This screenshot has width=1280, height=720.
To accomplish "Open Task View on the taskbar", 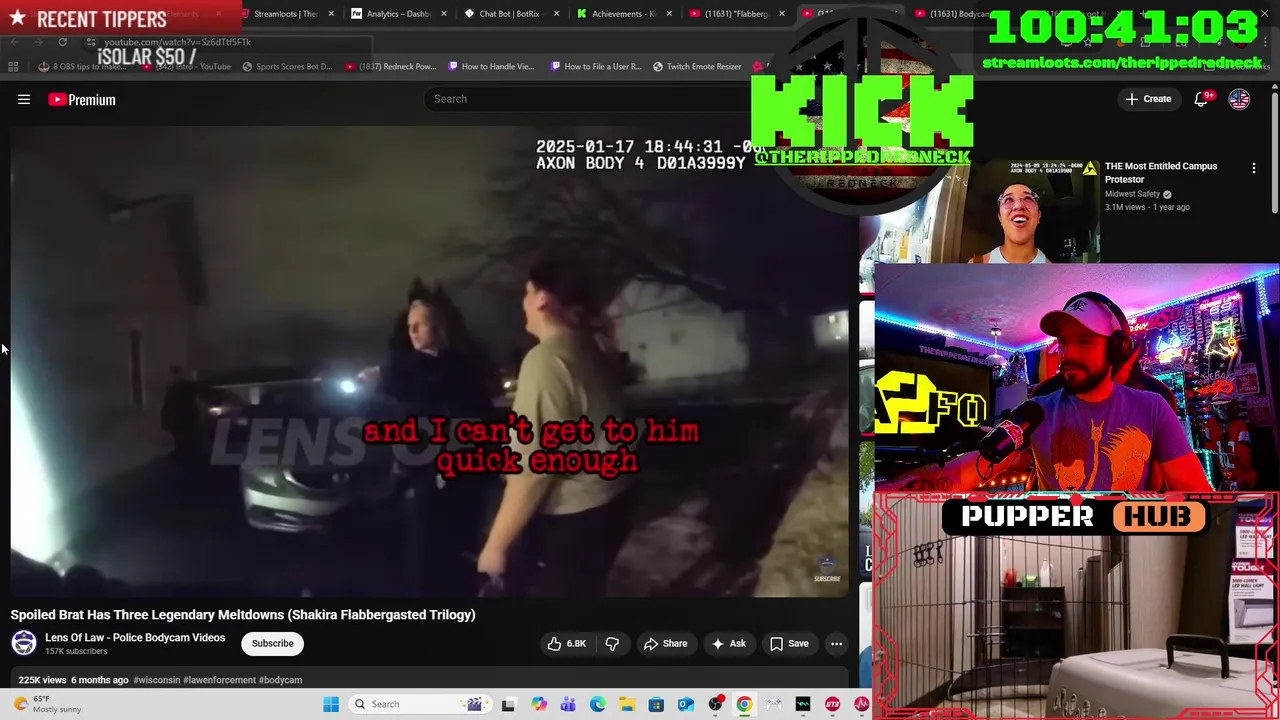I will tap(508, 704).
